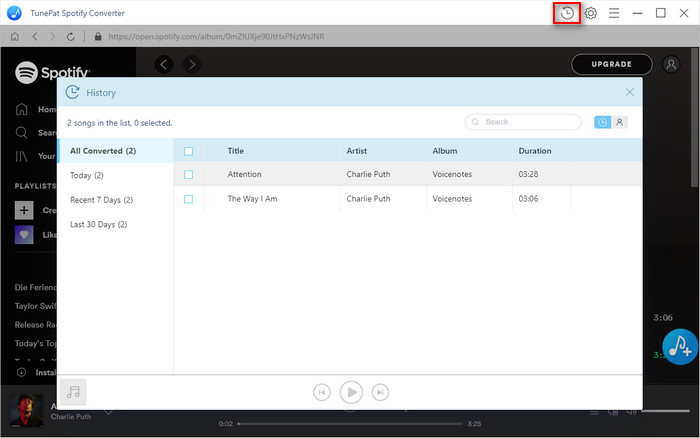This screenshot has width=700, height=438.
Task: Switch to the view-by-artist person toggle
Action: tap(619, 122)
